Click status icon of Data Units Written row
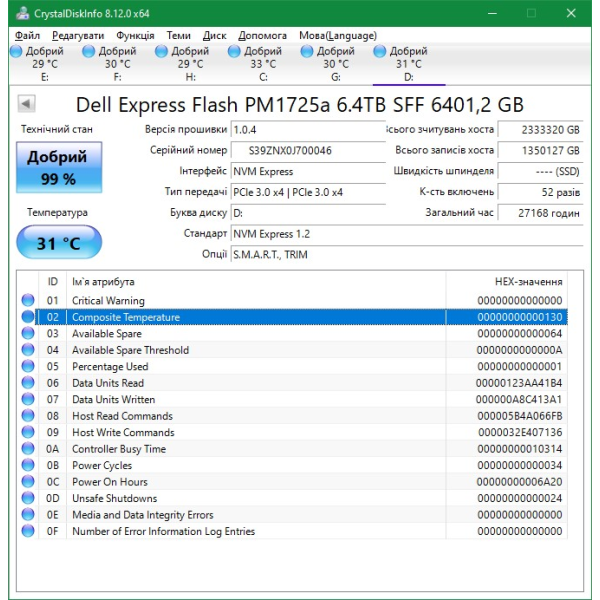 (28, 399)
